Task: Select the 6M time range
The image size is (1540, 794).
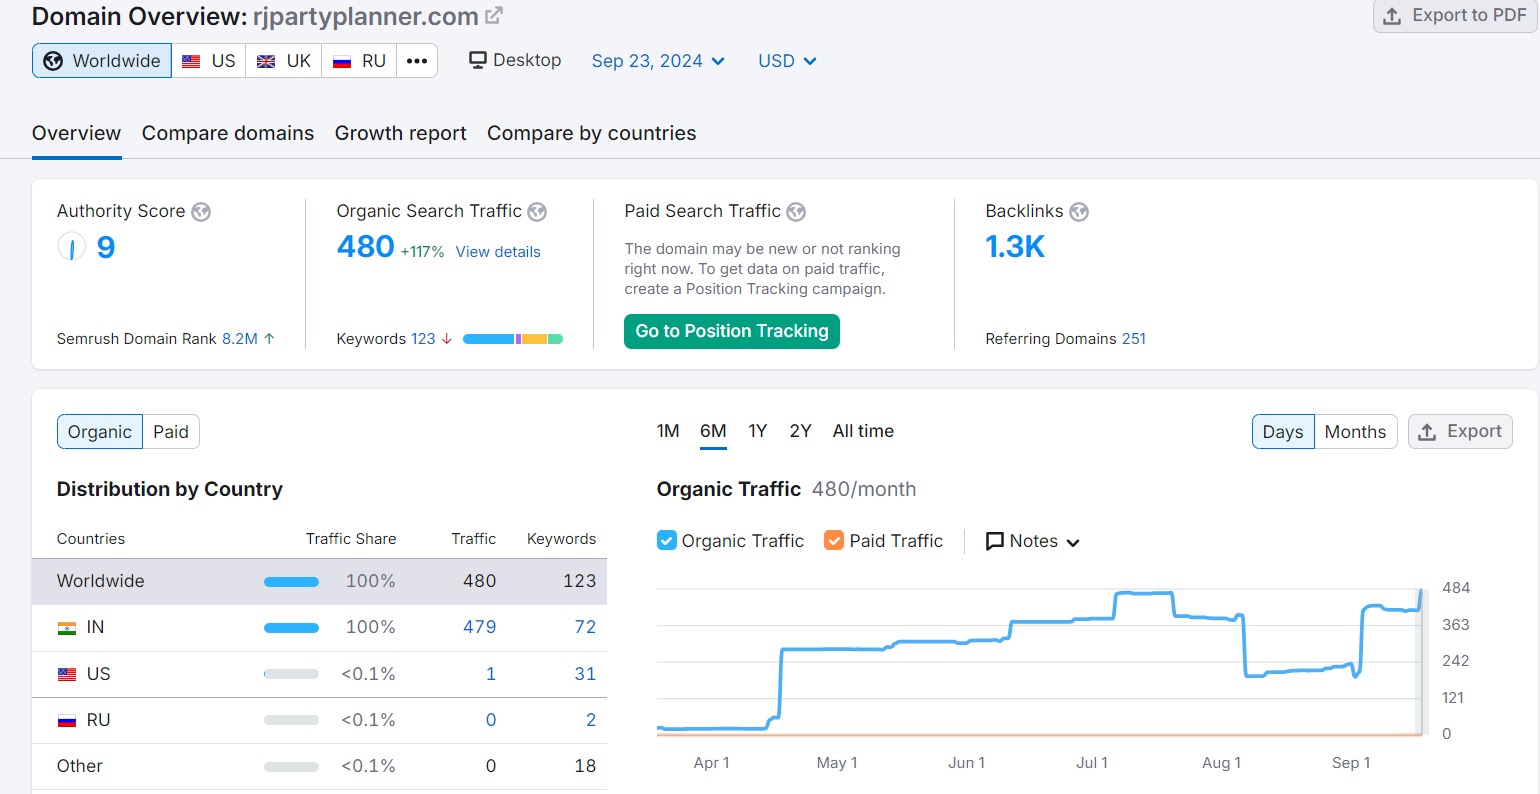Action: pyautogui.click(x=713, y=431)
